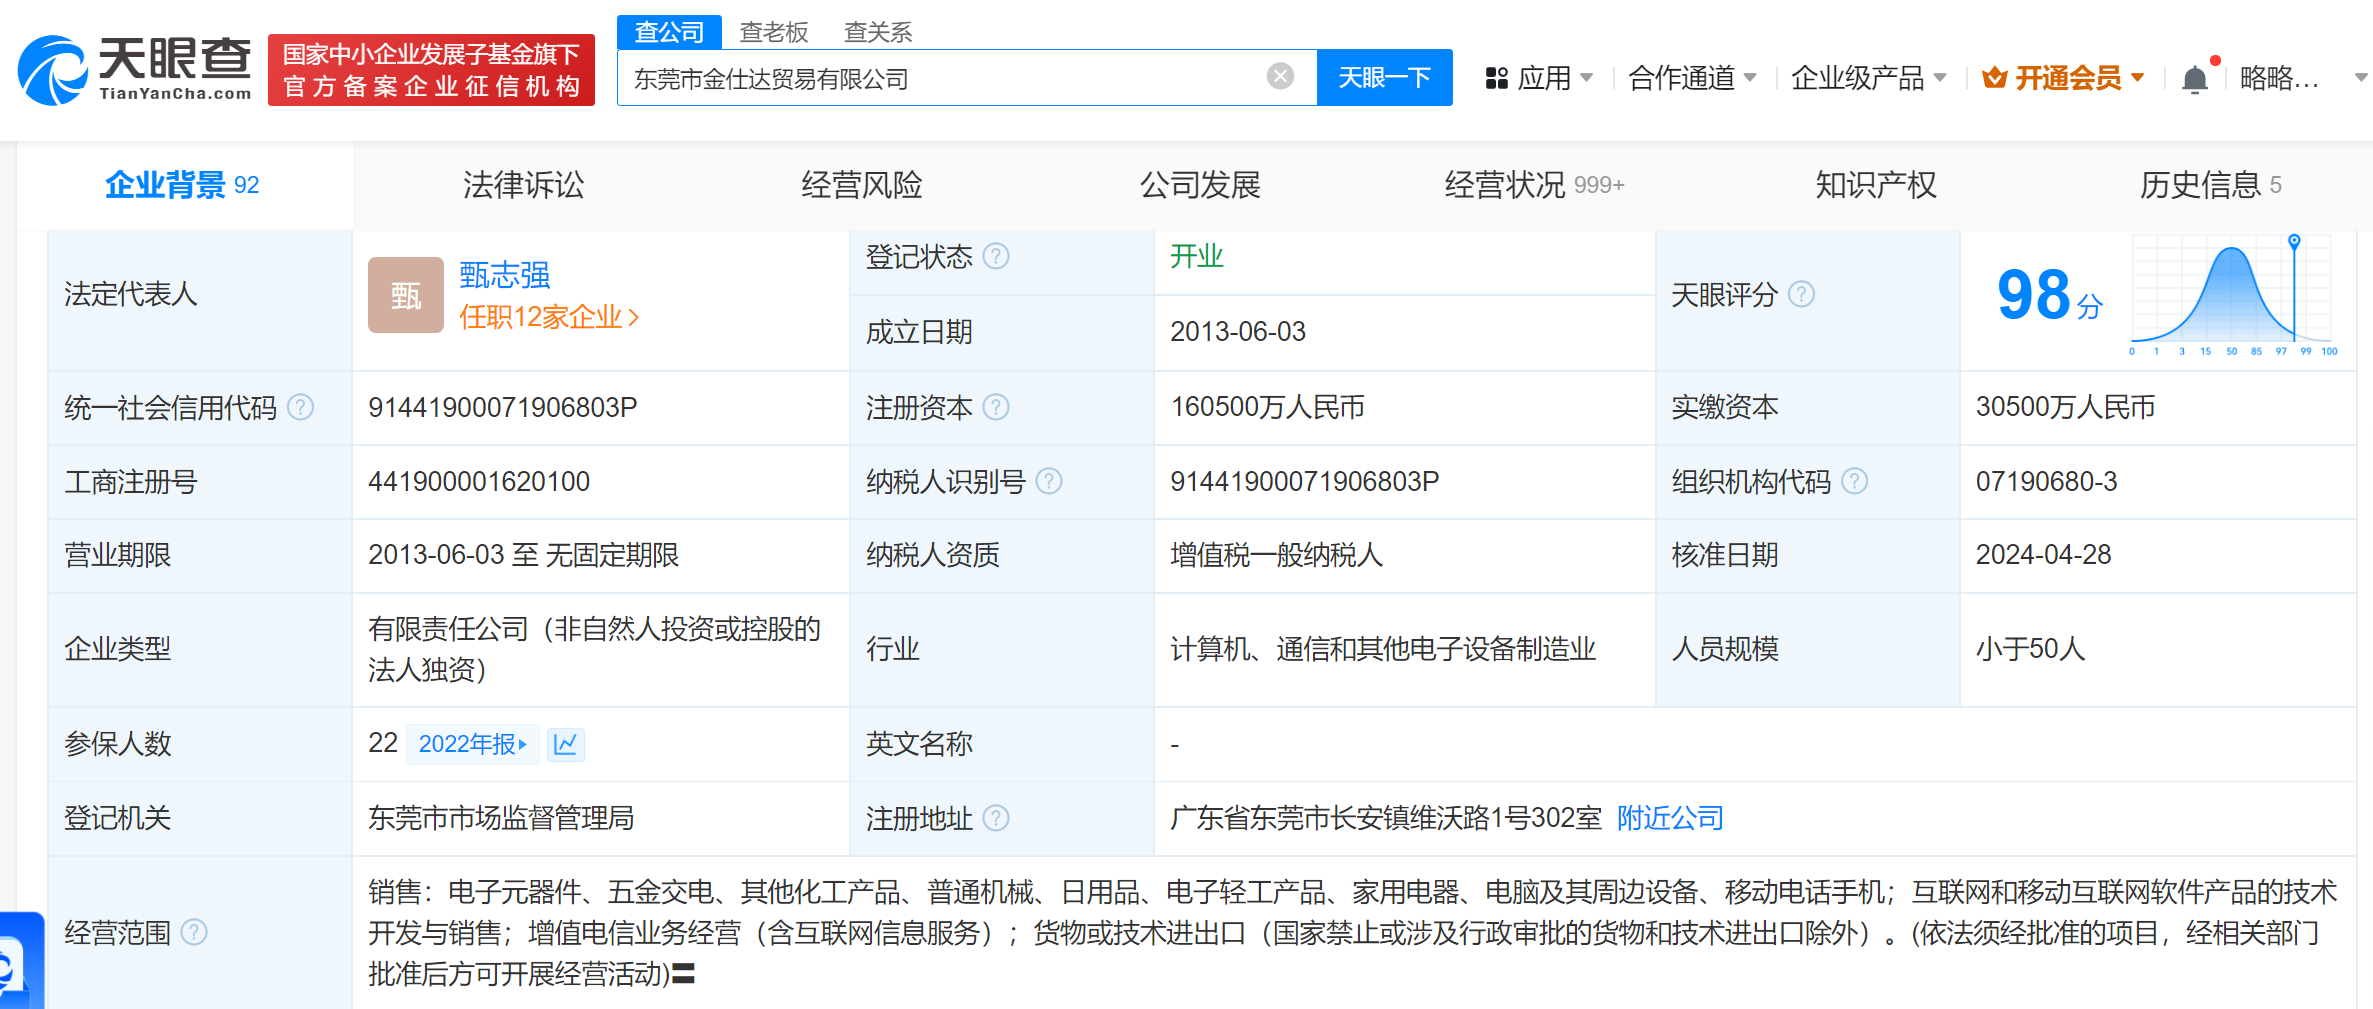Click the 天眼查 logo
This screenshot has height=1009, width=2373.
point(135,70)
